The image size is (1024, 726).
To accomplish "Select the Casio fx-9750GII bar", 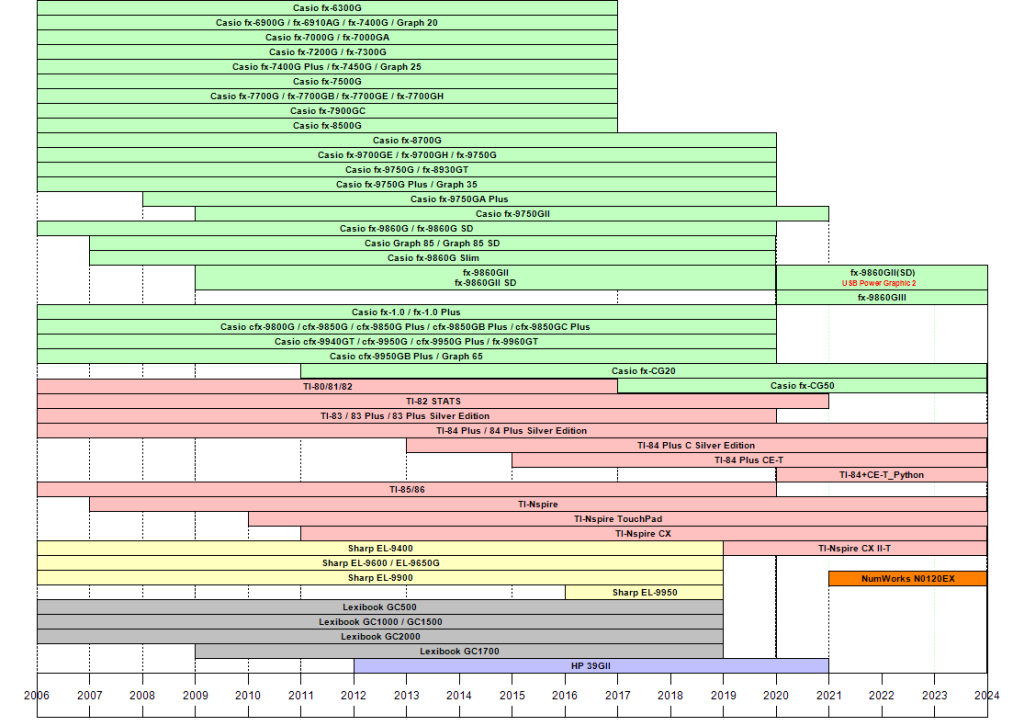I will click(x=512, y=213).
